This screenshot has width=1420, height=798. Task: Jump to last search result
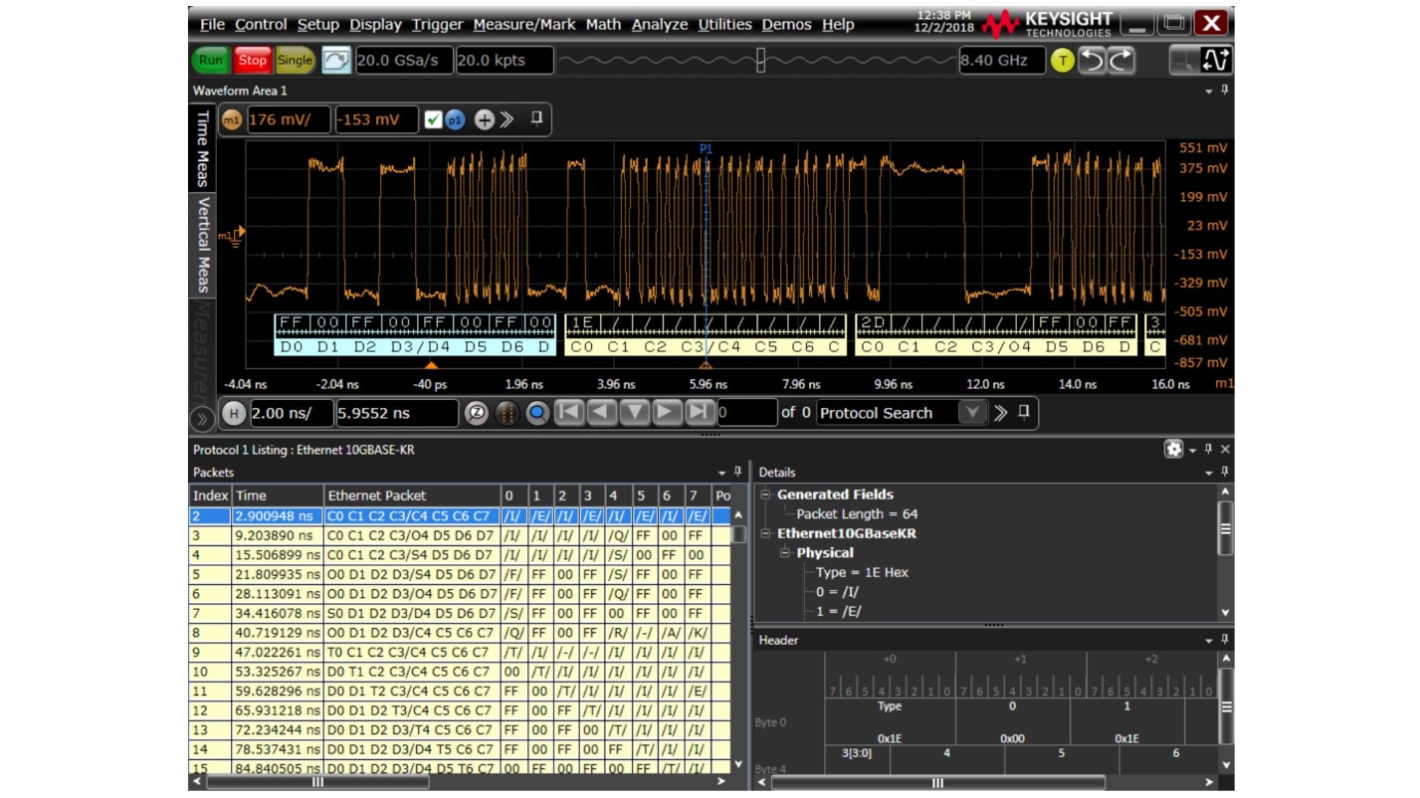700,412
